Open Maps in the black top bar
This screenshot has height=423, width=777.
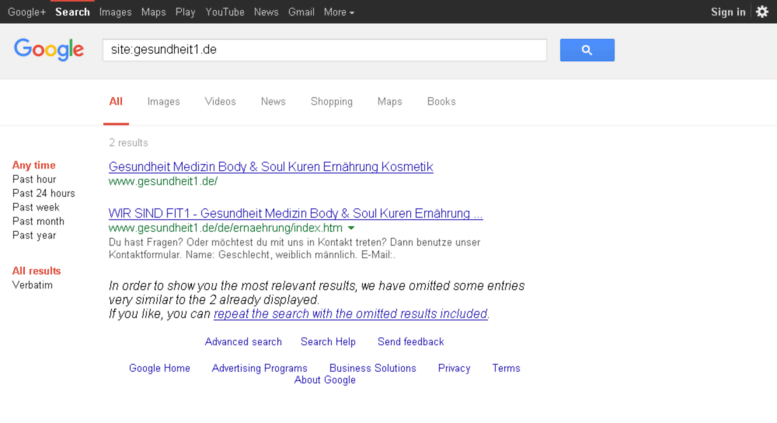pyautogui.click(x=154, y=12)
